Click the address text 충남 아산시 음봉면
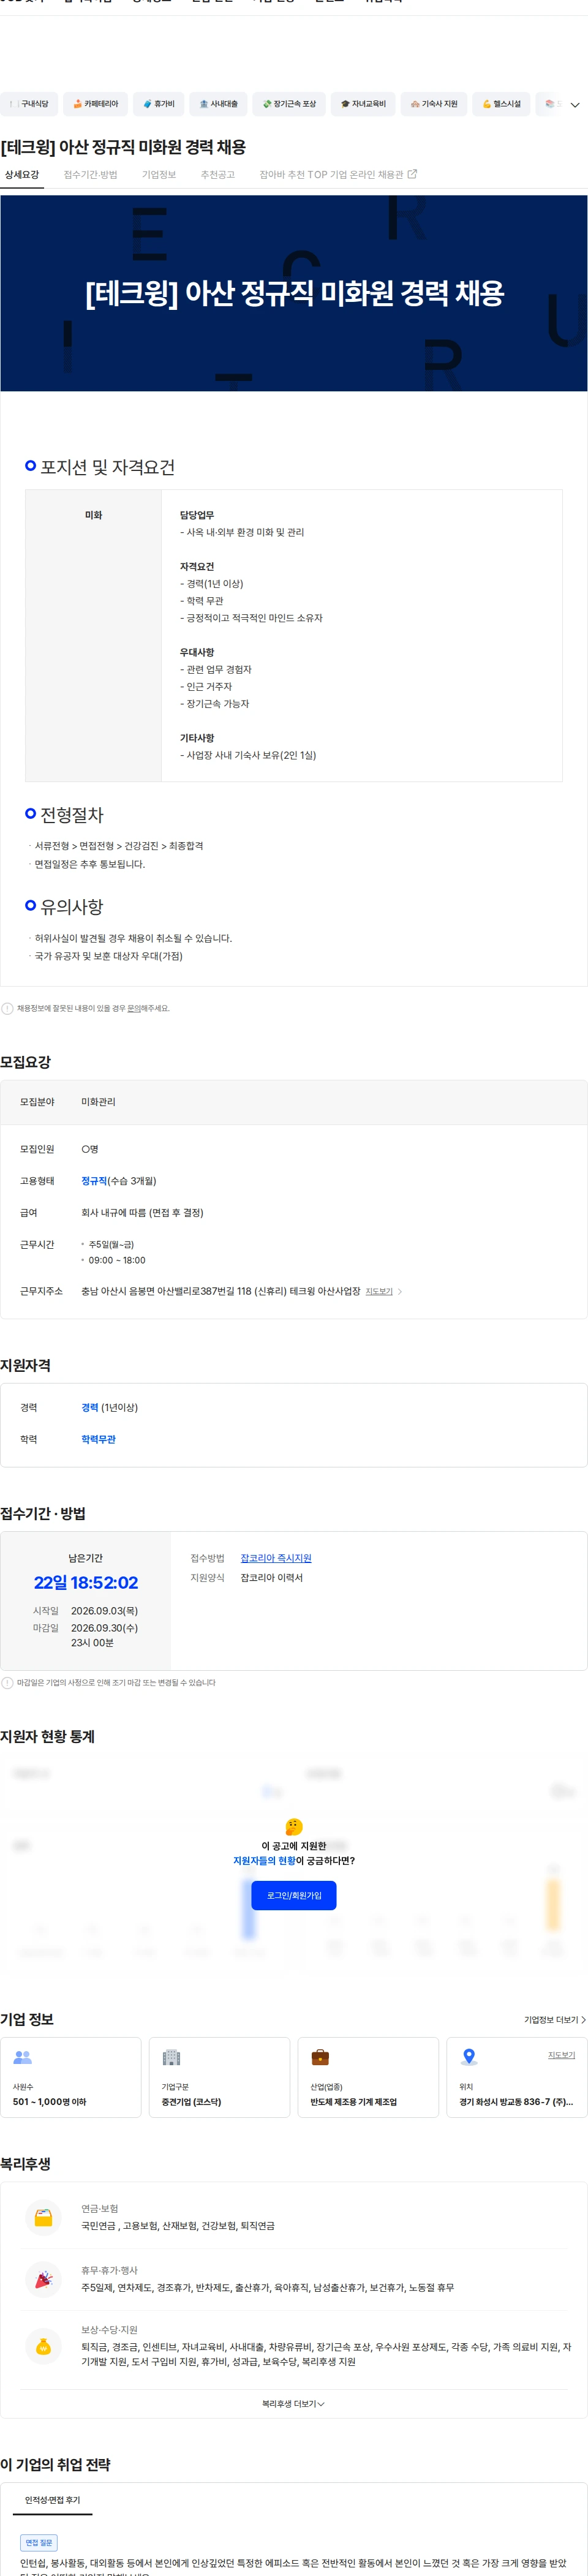Viewport: 588px width, 2576px height. coord(221,1292)
